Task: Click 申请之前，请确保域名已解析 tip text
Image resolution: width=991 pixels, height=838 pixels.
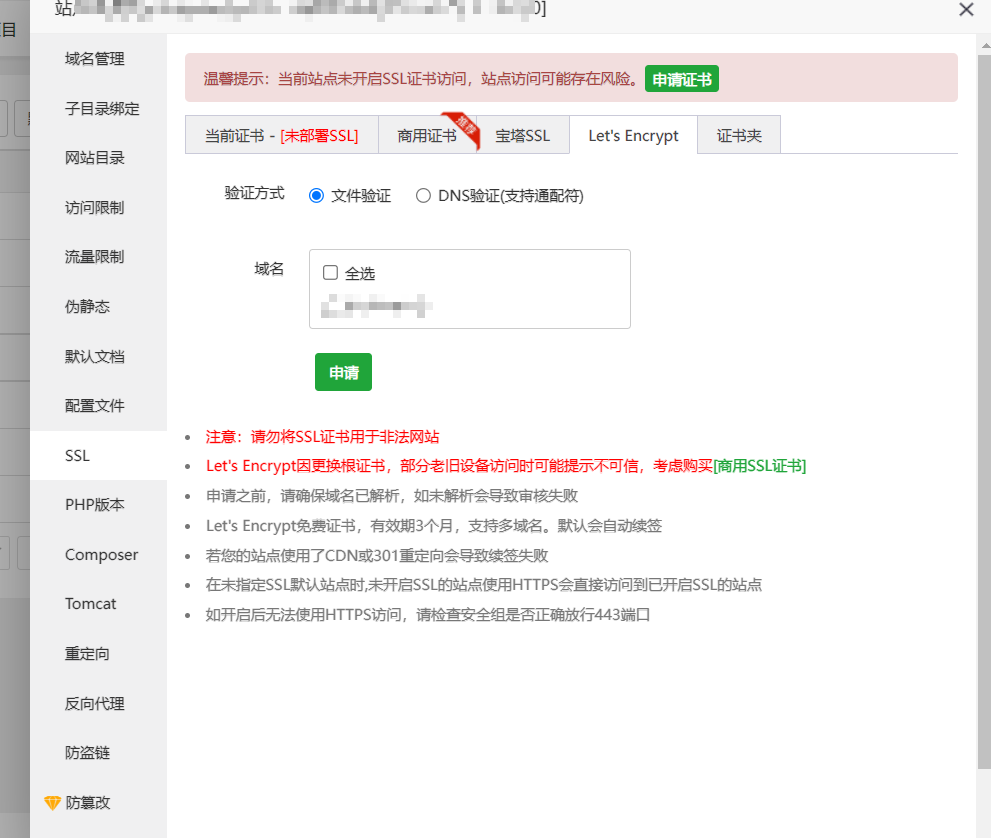Action: tap(392, 495)
